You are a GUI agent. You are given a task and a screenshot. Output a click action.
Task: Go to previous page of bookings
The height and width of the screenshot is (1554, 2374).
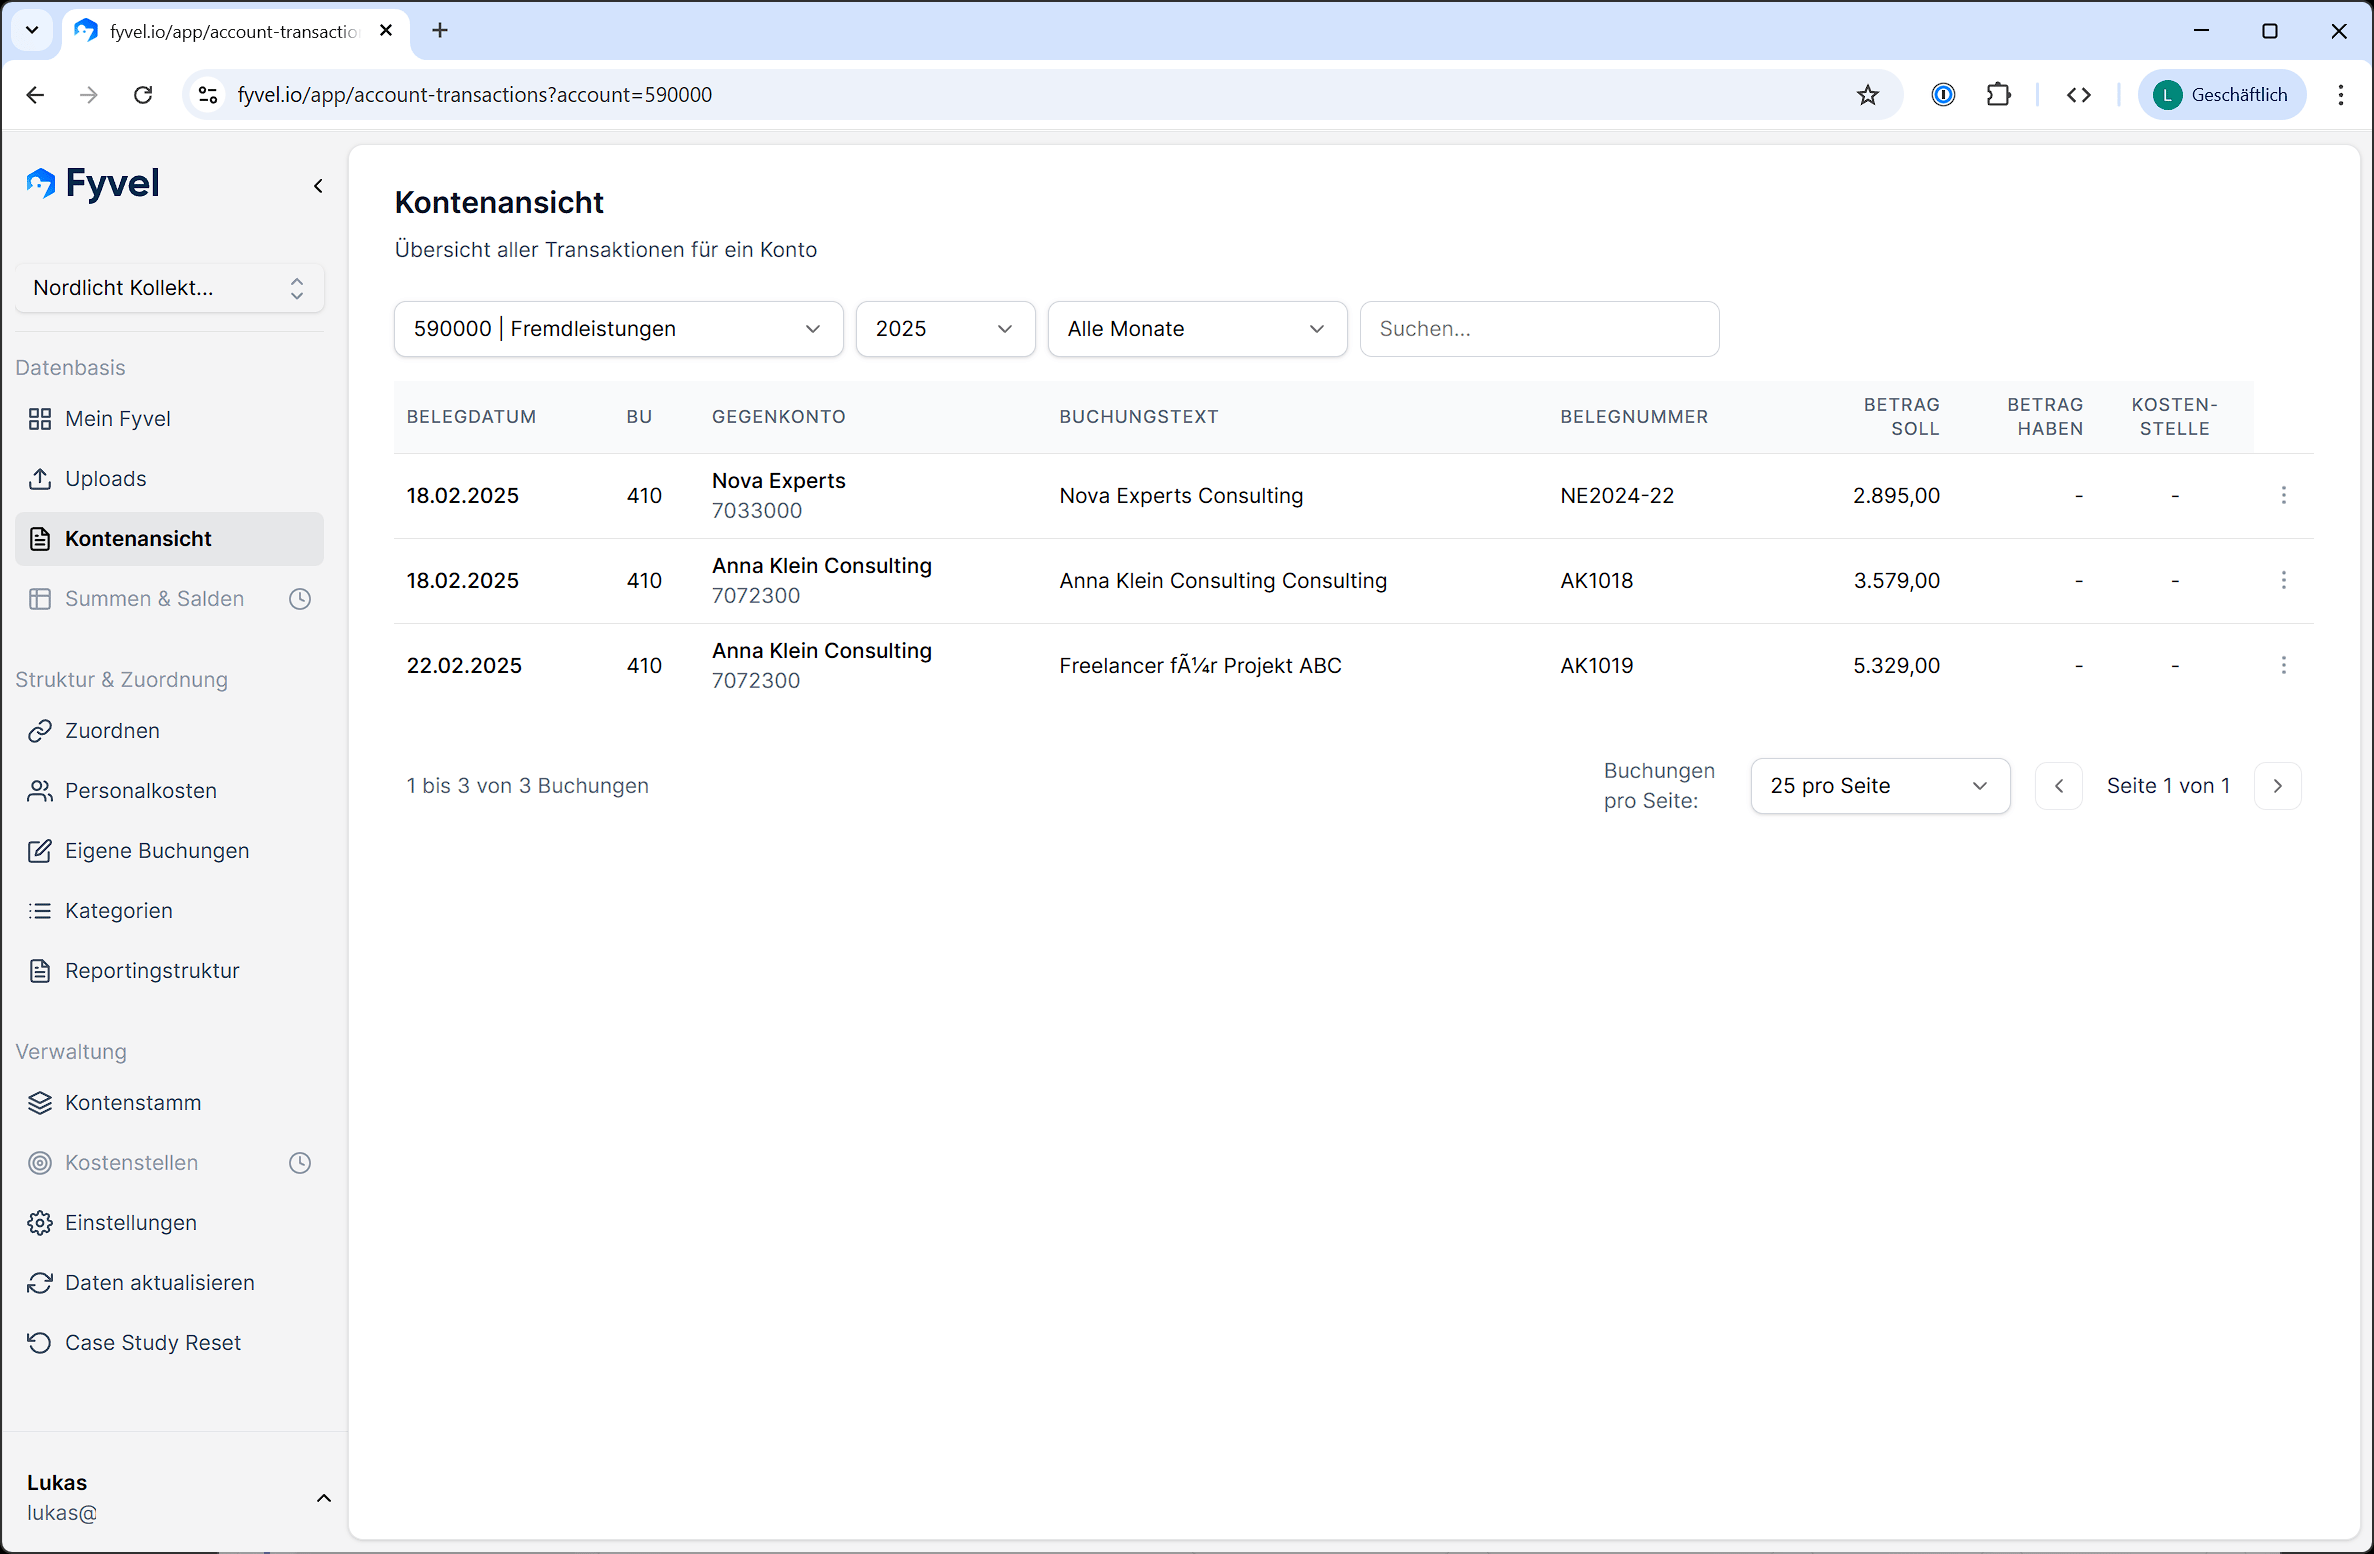click(x=2059, y=786)
